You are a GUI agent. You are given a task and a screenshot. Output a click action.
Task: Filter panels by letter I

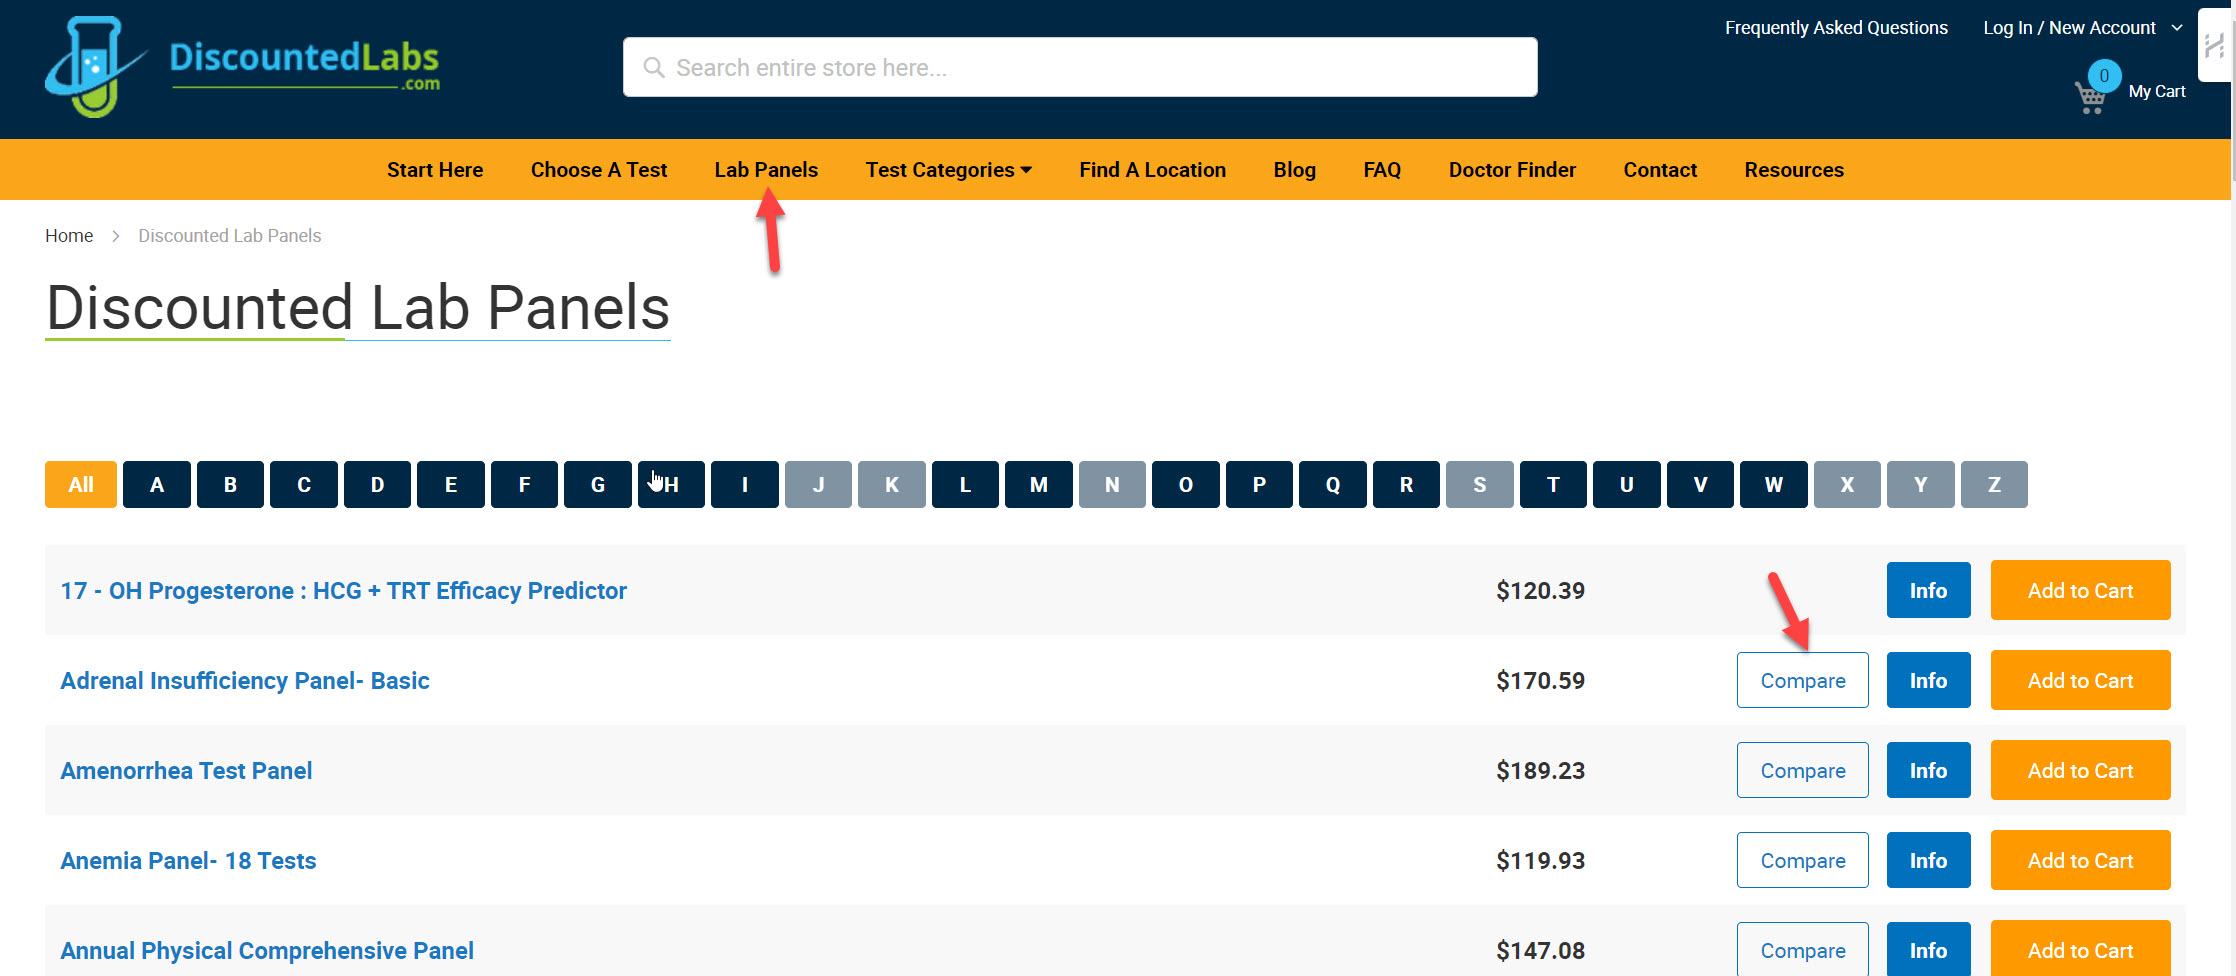click(745, 484)
